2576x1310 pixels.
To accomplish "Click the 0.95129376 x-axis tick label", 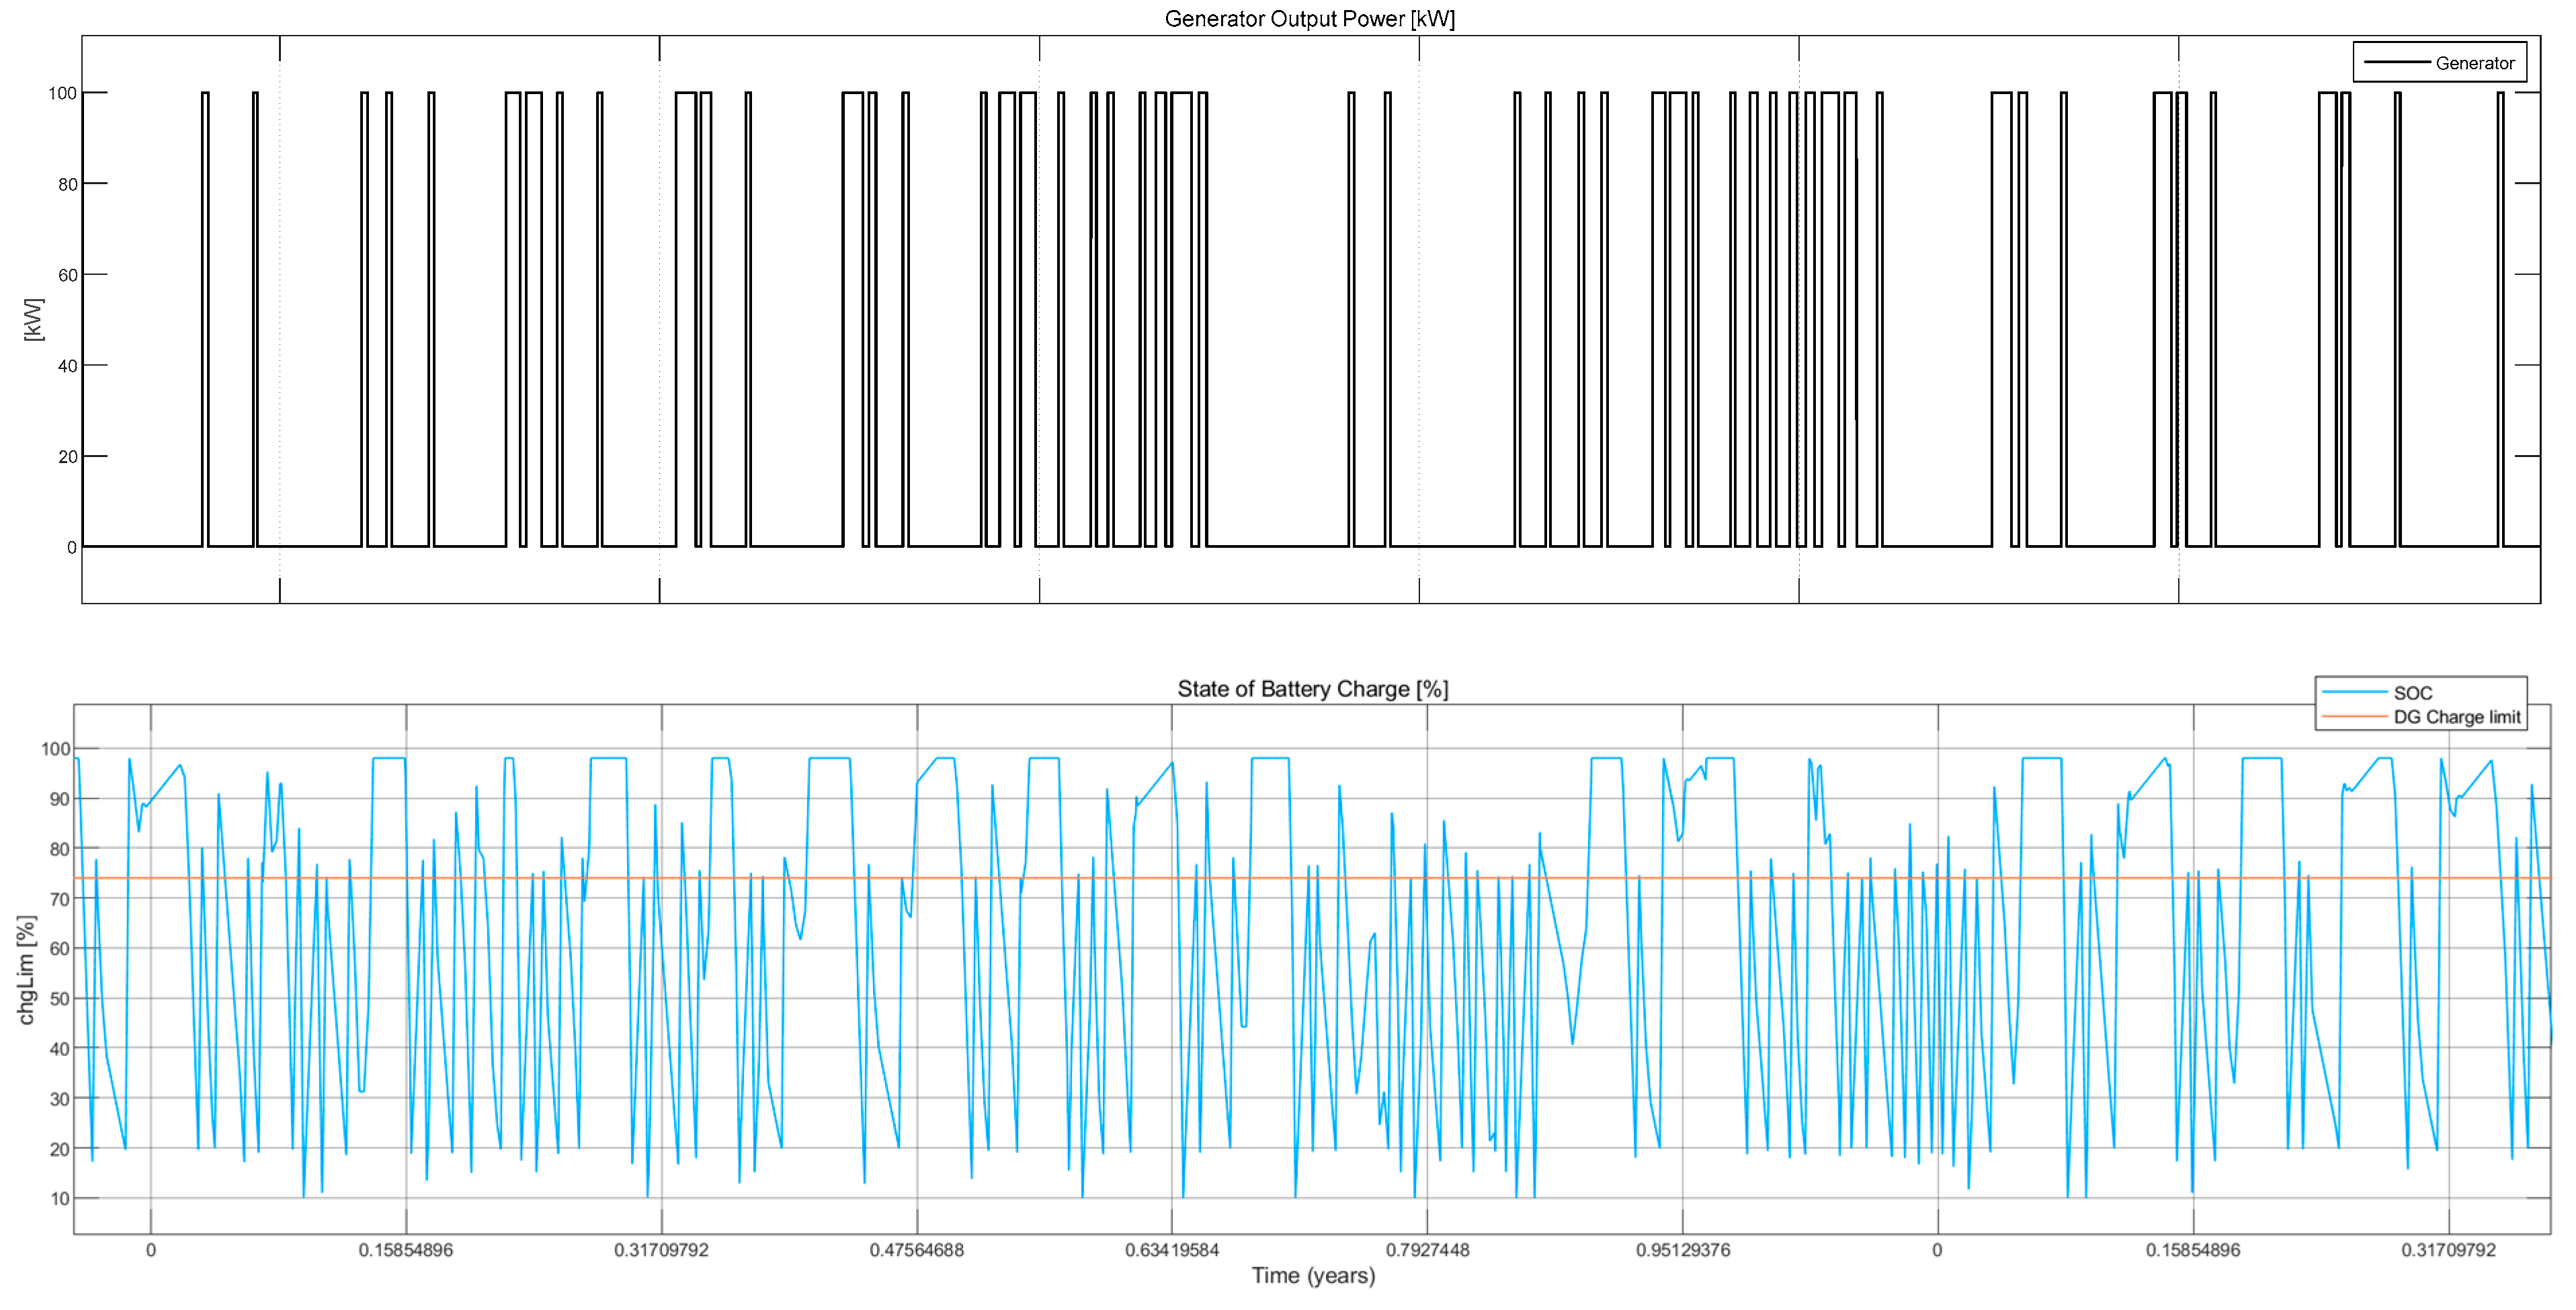I will pos(1682,1250).
